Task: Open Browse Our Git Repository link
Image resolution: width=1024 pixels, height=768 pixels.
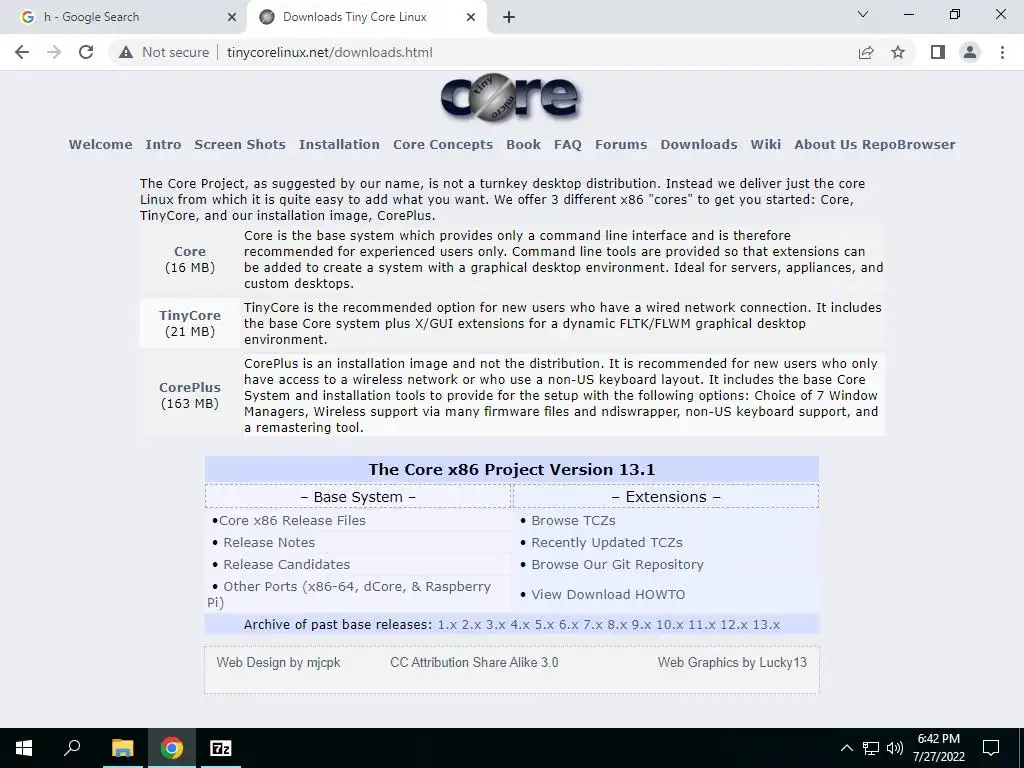Action: [x=617, y=564]
